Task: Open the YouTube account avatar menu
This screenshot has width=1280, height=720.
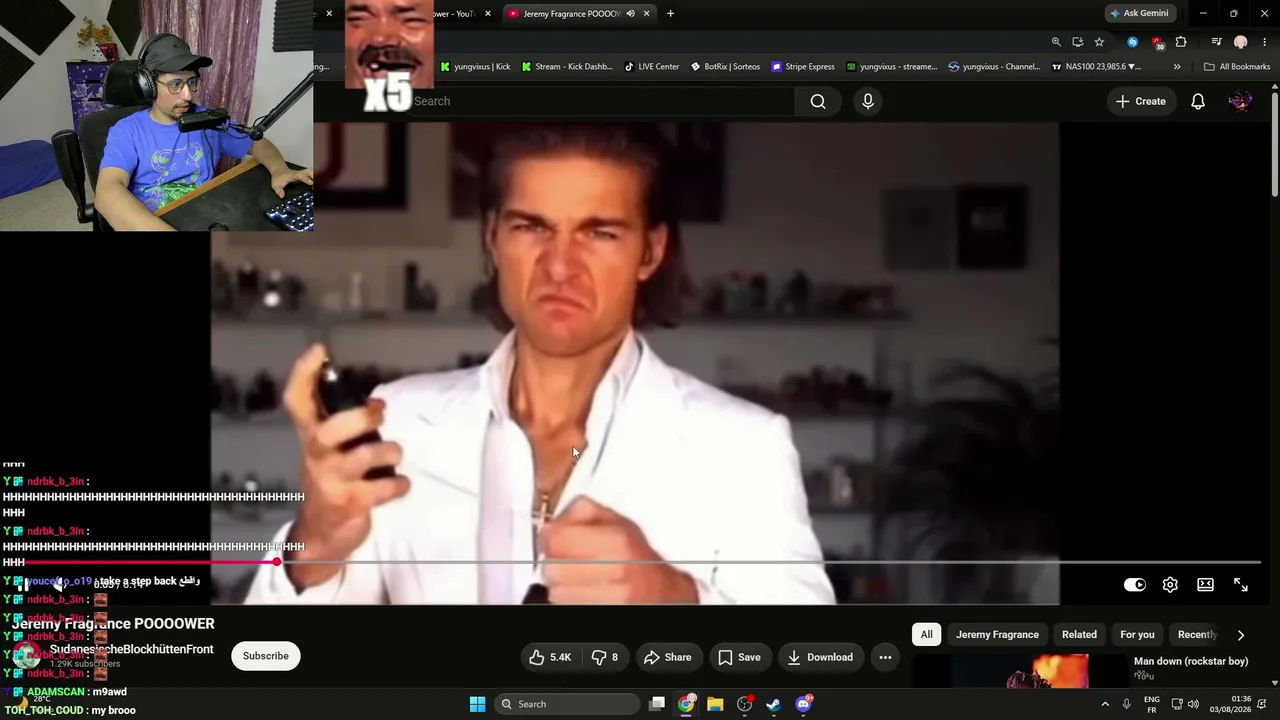Action: (x=1240, y=101)
